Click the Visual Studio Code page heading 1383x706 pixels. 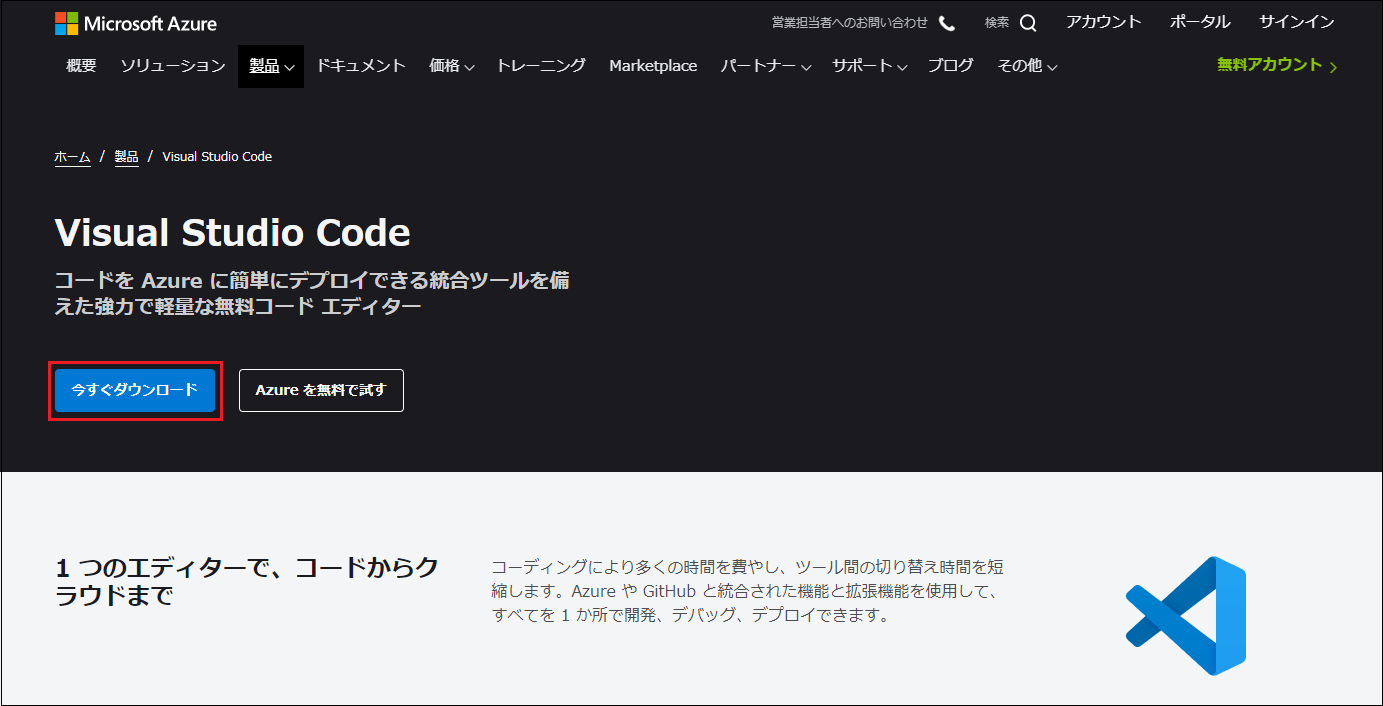coord(232,233)
